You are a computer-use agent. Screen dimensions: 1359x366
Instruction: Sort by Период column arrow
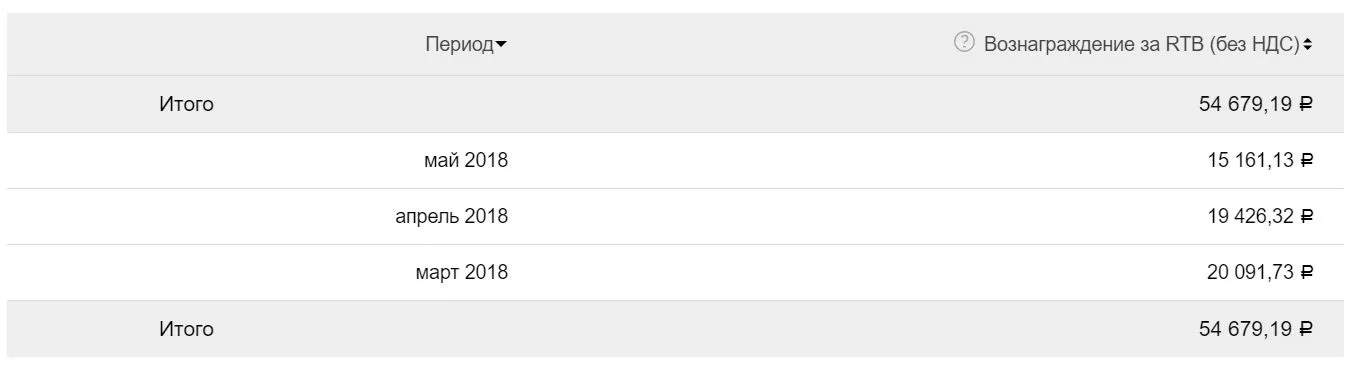tap(501, 45)
